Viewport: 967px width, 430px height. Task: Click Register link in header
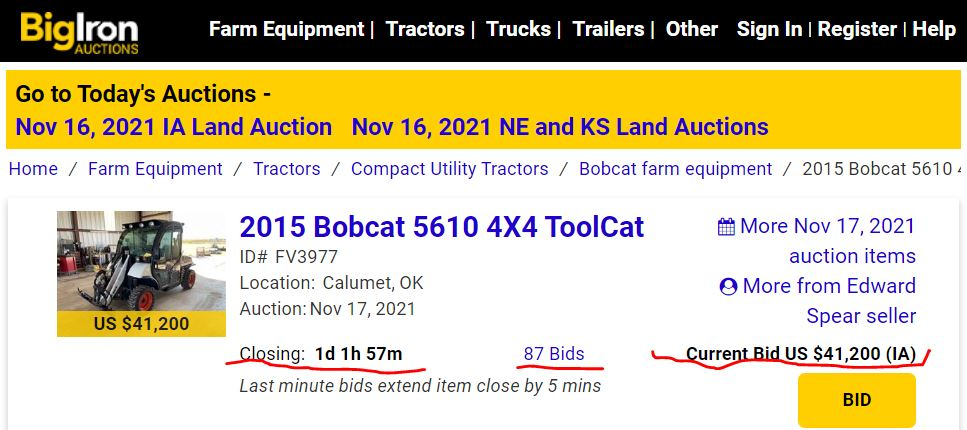[857, 29]
